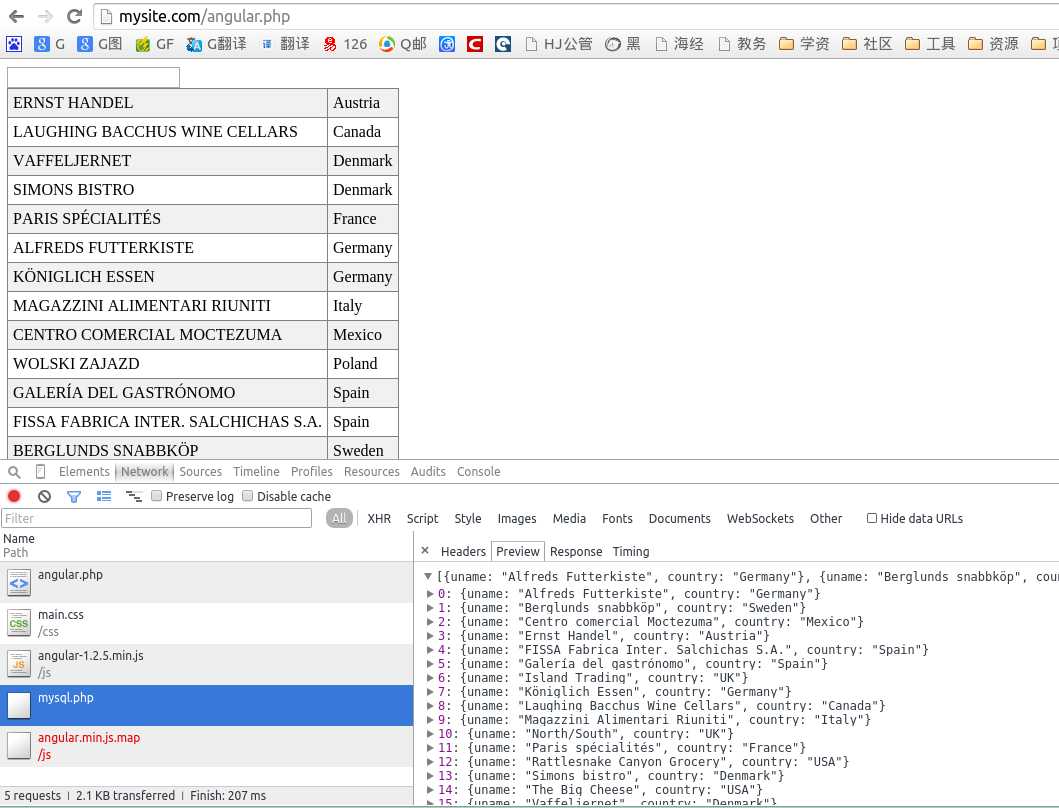The width and height of the screenshot is (1059, 808).
Task: Open the 学资 bookmark folder
Action: (x=804, y=45)
